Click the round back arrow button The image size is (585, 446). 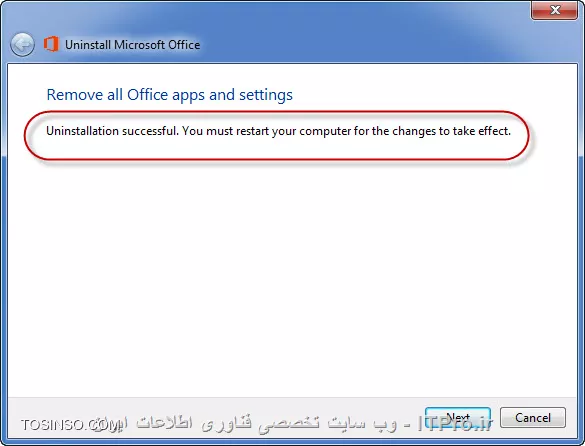point(22,45)
